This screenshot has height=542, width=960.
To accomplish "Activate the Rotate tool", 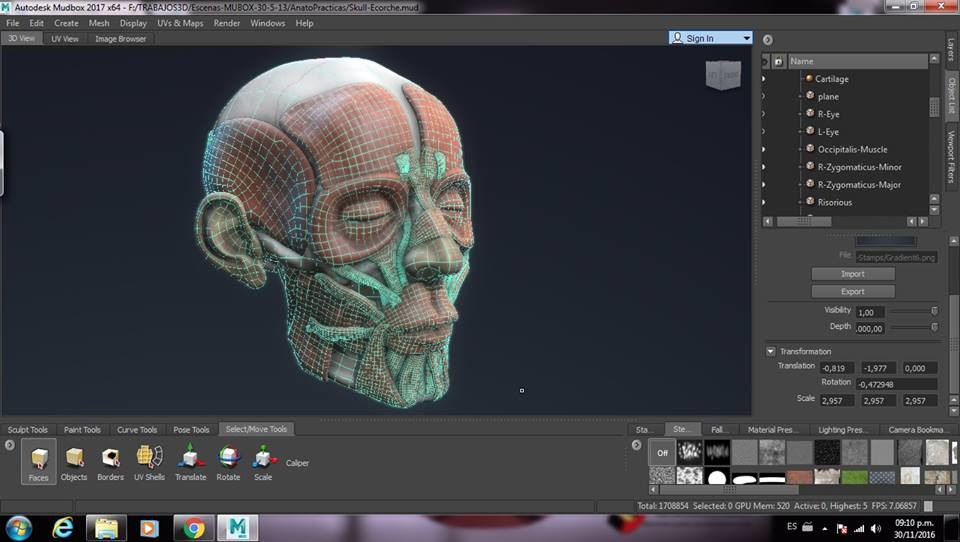I will click(228, 460).
